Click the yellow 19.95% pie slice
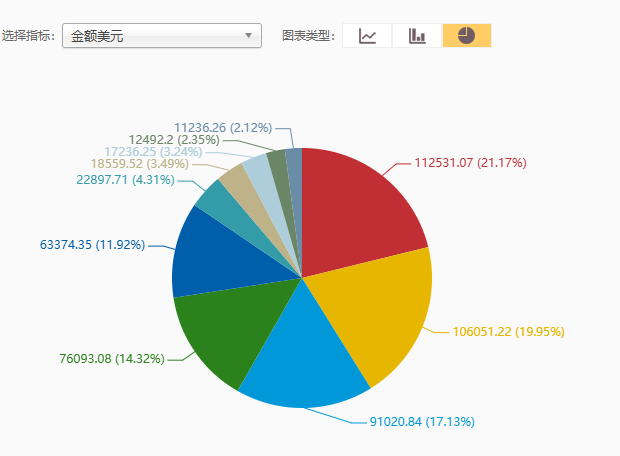The height and width of the screenshot is (456, 620). [x=375, y=310]
